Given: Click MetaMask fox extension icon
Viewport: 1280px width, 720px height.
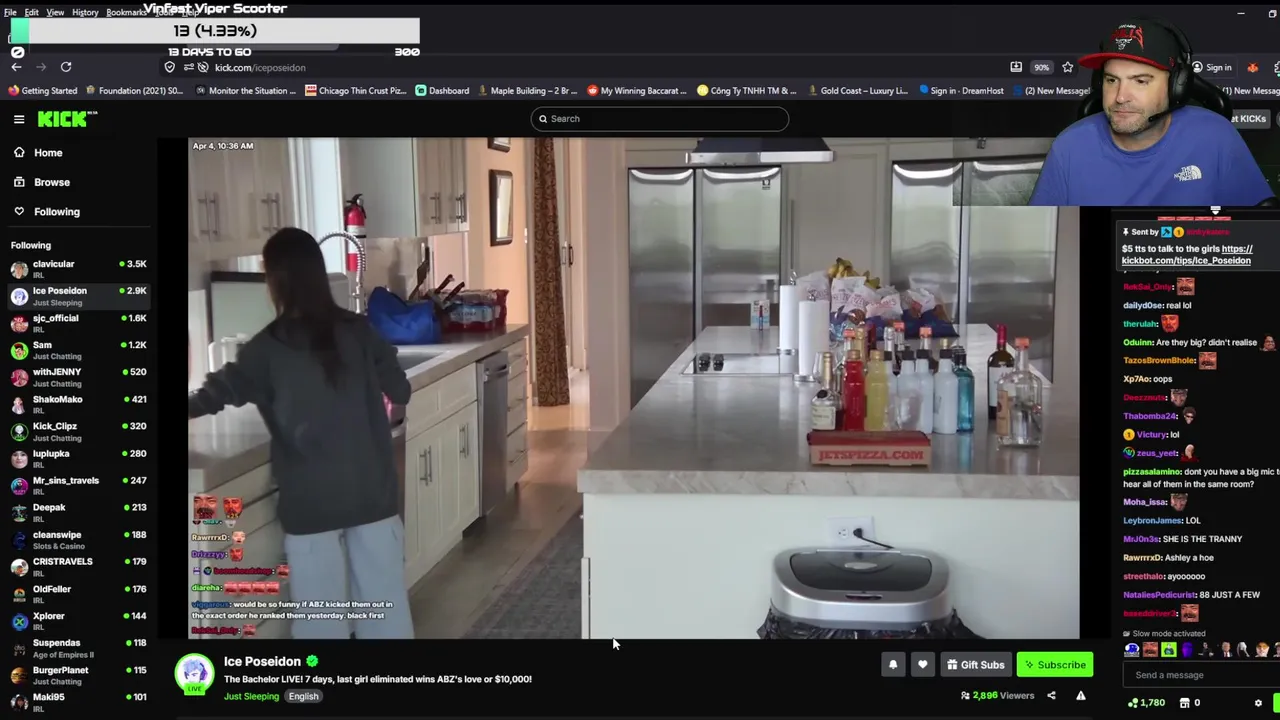Looking at the screenshot, I should [1252, 67].
